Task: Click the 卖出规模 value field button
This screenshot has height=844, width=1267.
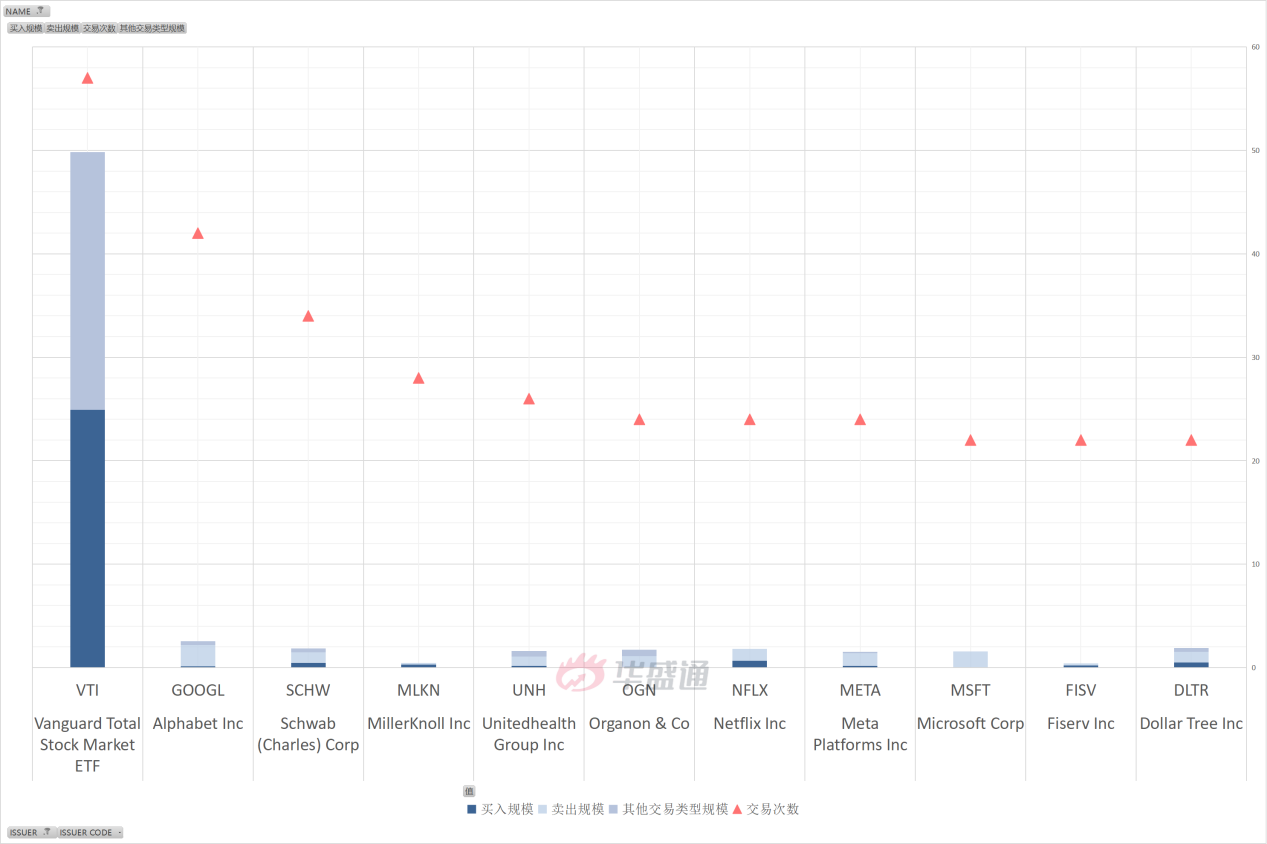Action: coord(62,28)
